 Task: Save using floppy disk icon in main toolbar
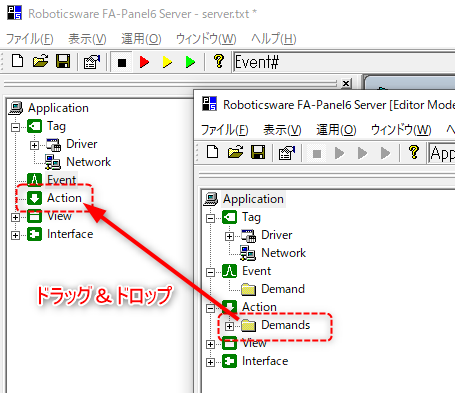[x=63, y=61]
